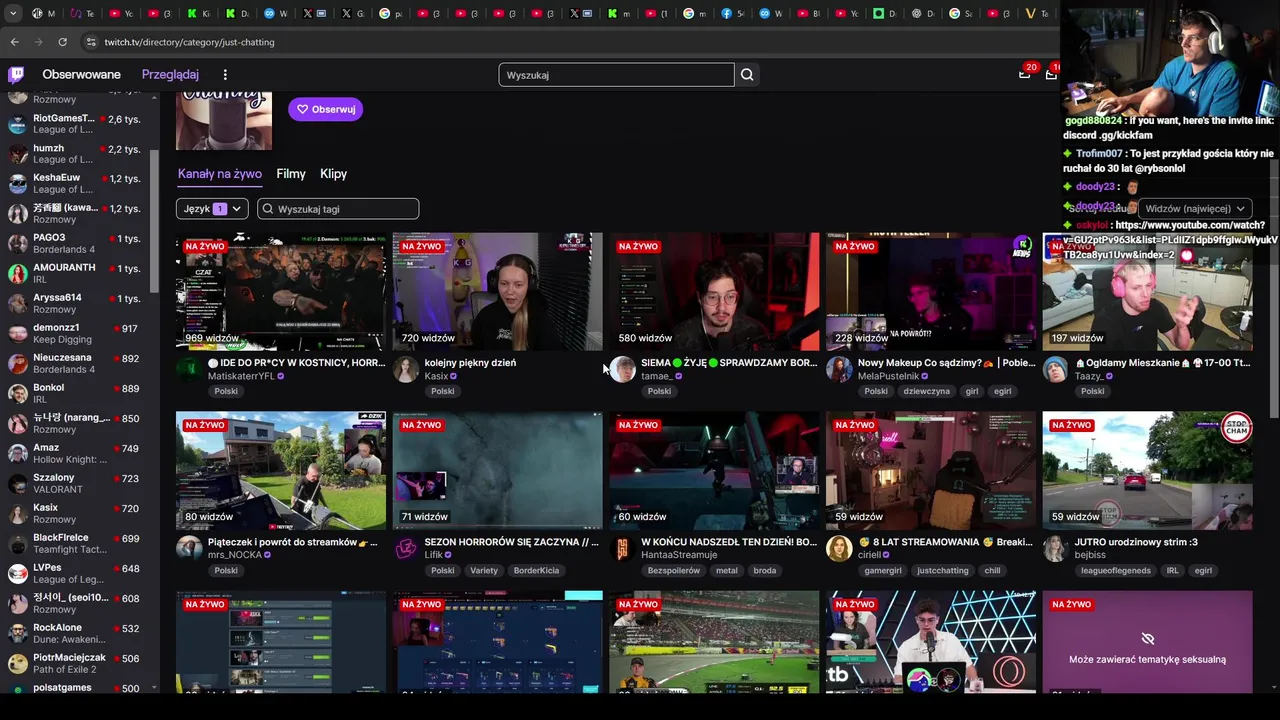Click the Twitch logo home icon
Screen dimensions: 1280x720
16,74
